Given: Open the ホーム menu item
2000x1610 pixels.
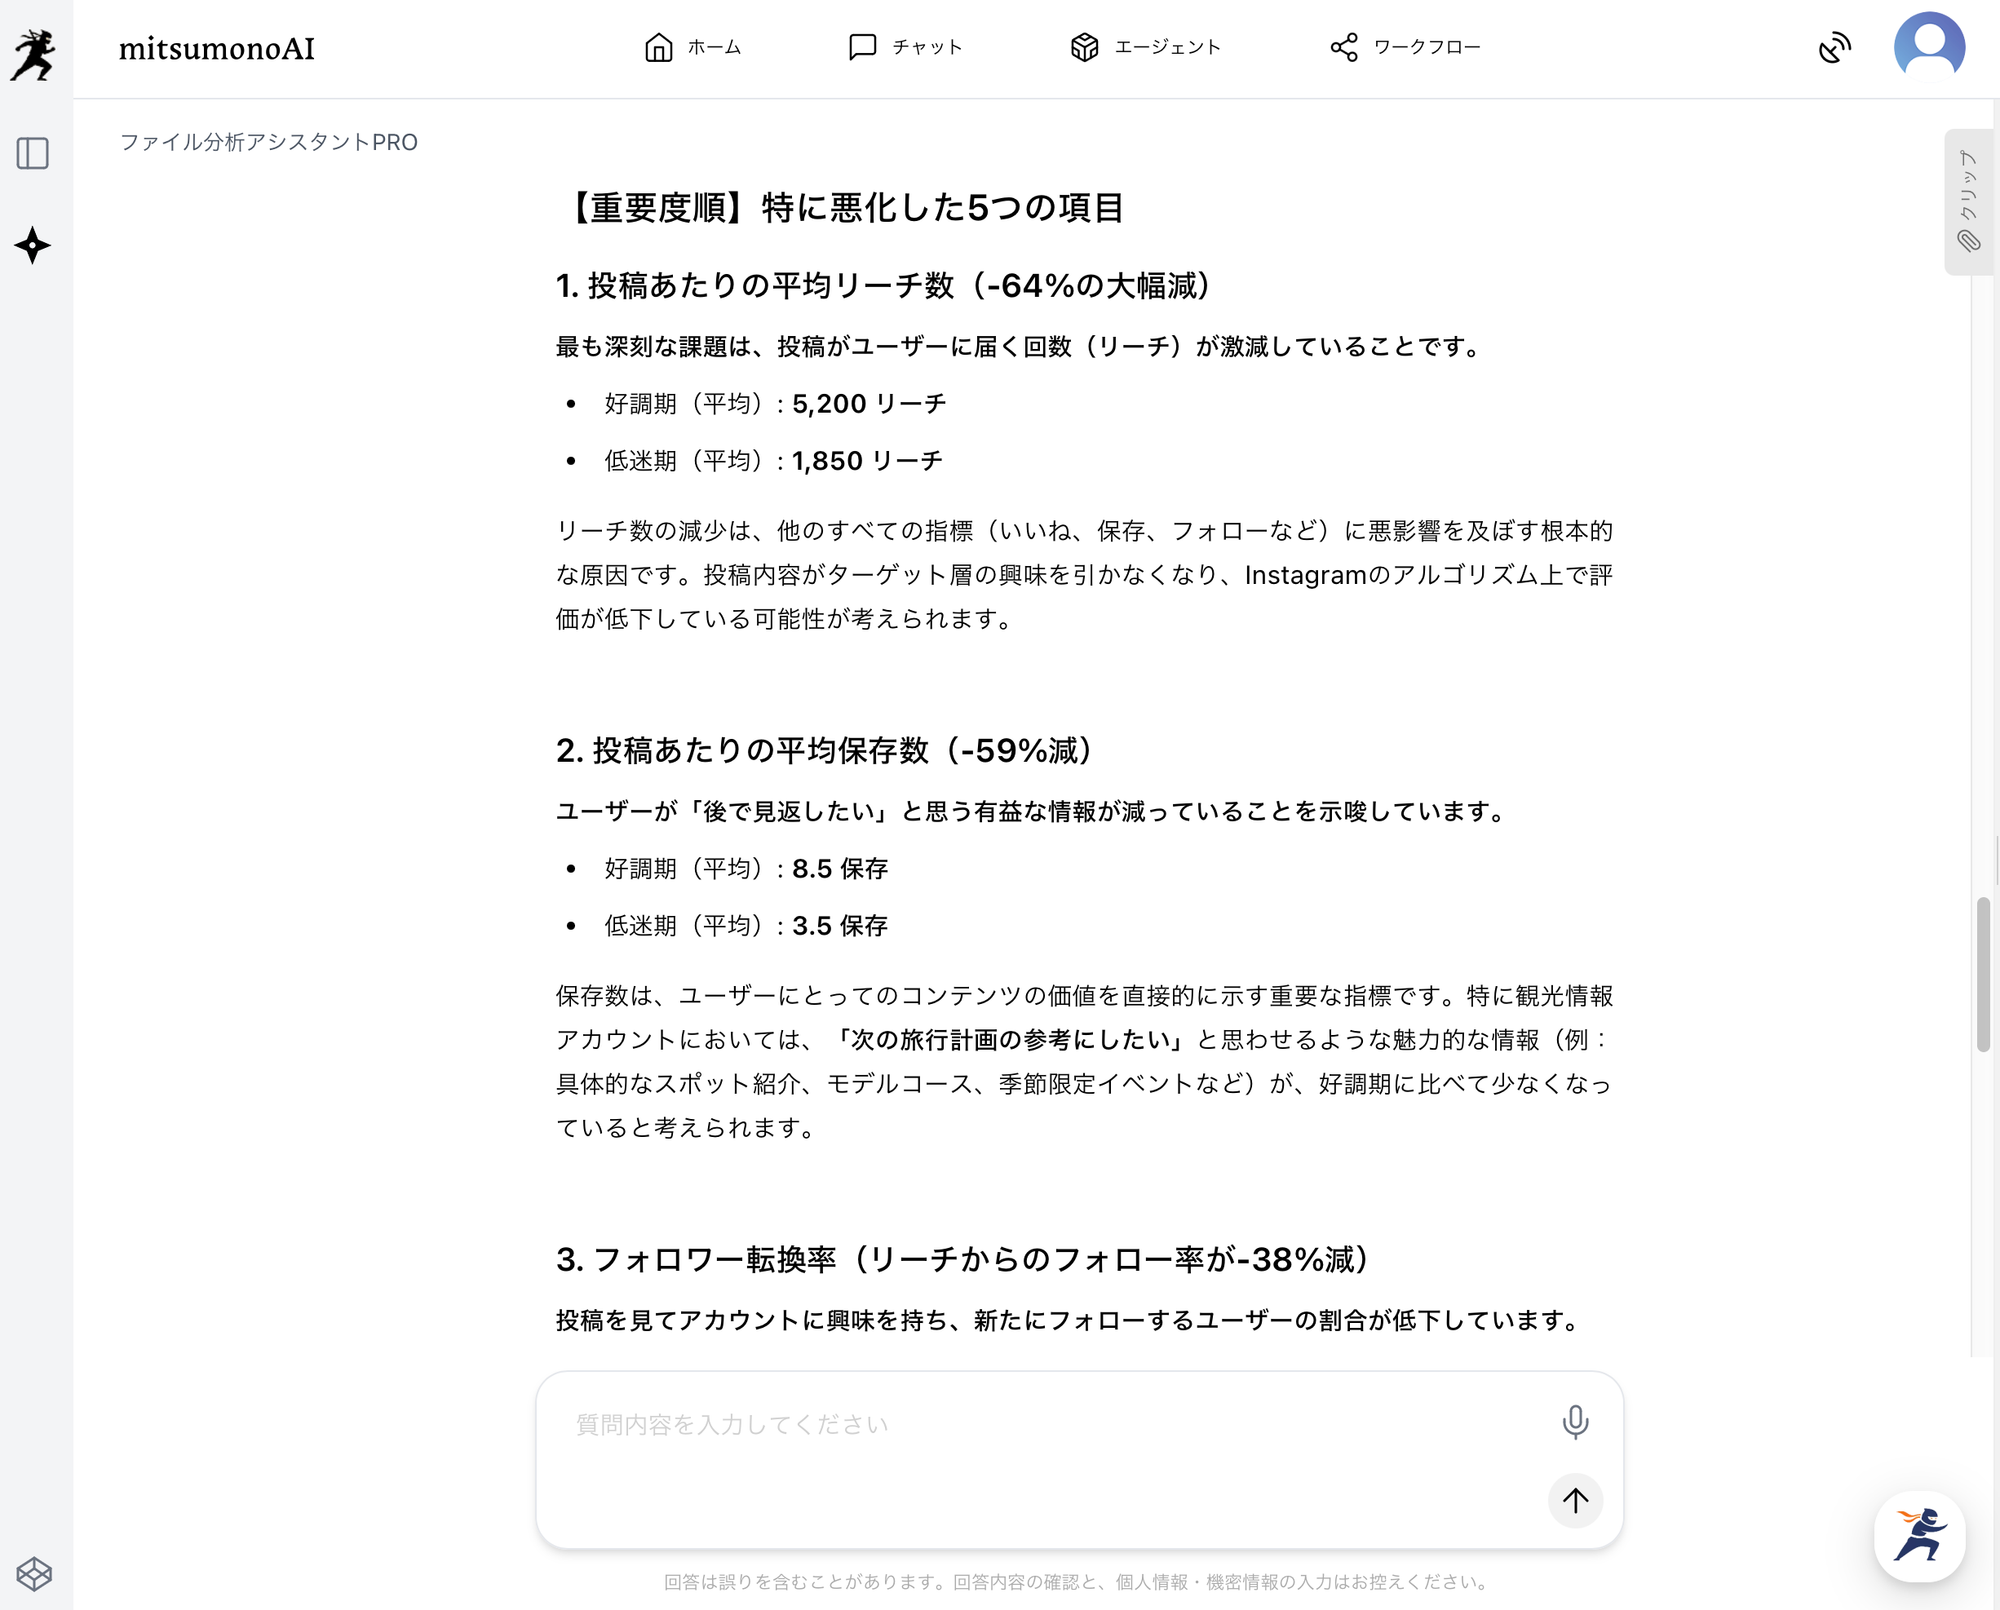Looking at the screenshot, I should coord(713,47).
